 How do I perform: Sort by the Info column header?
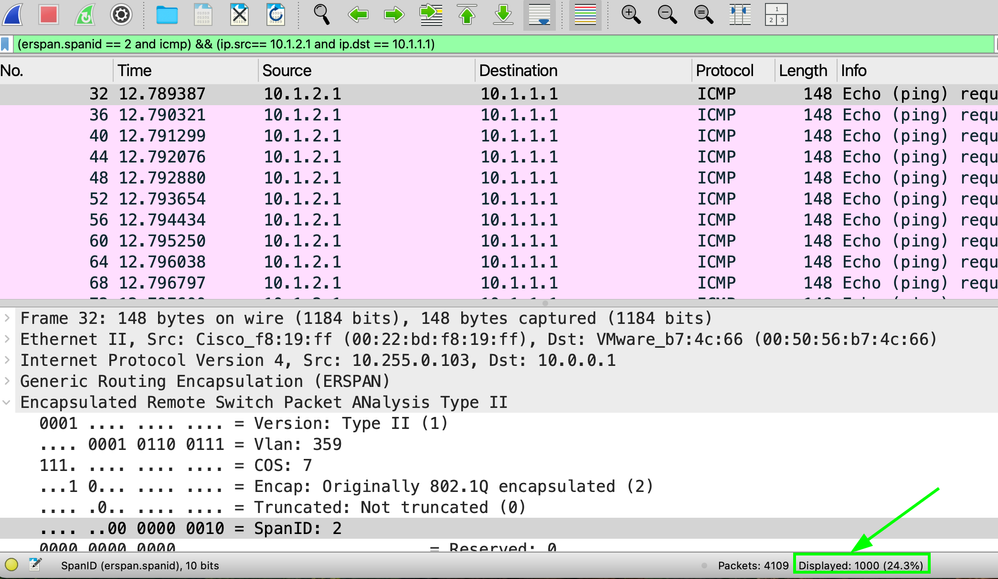(x=917, y=71)
